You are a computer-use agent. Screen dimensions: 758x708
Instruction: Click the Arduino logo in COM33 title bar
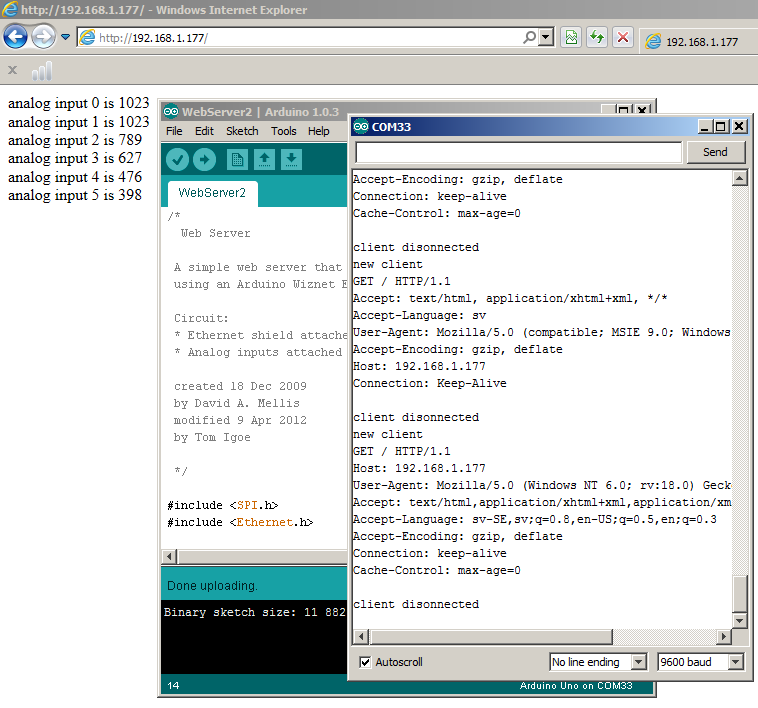click(361, 127)
